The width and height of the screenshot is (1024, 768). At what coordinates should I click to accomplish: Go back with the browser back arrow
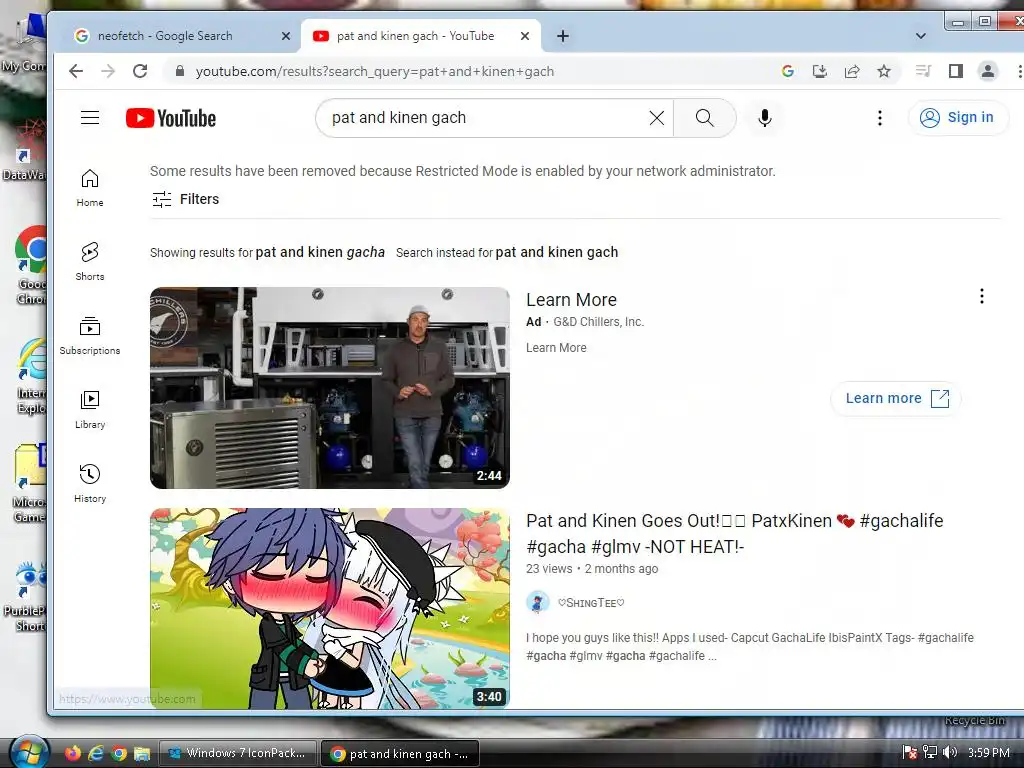[76, 71]
